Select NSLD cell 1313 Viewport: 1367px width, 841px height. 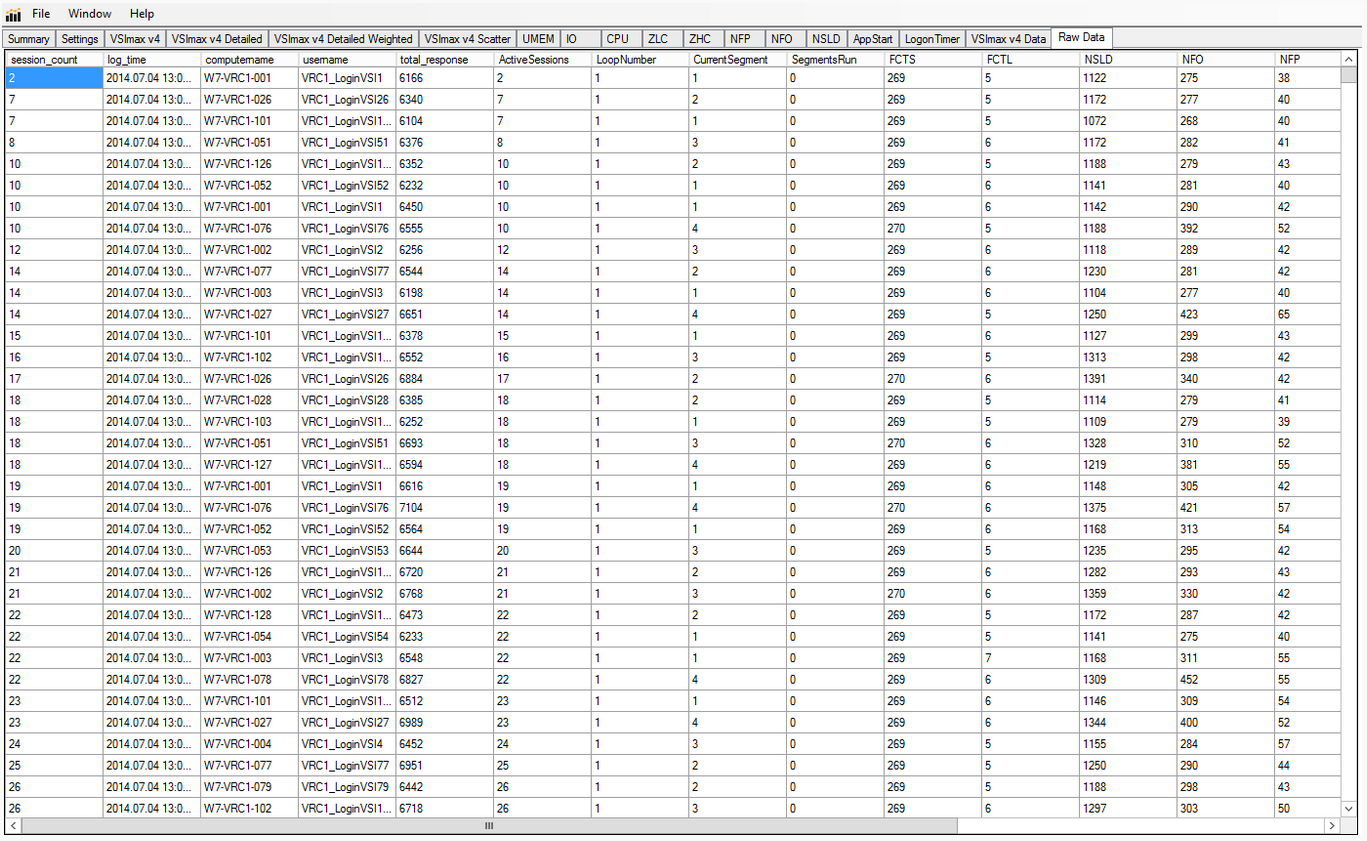pyautogui.click(x=1128, y=357)
